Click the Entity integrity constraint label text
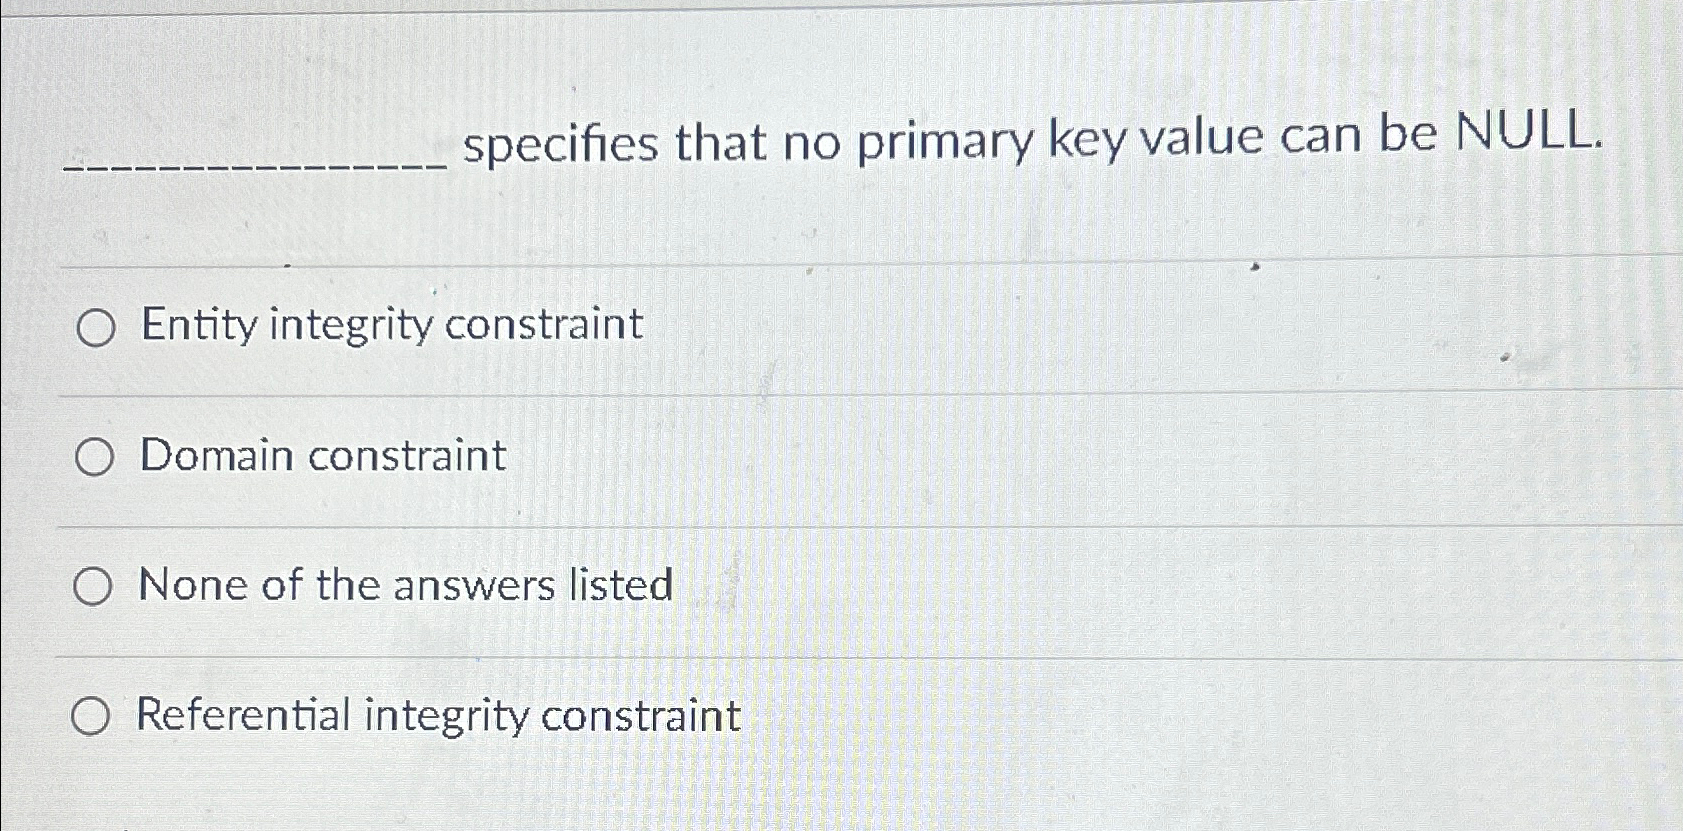The height and width of the screenshot is (831, 1683). [390, 325]
